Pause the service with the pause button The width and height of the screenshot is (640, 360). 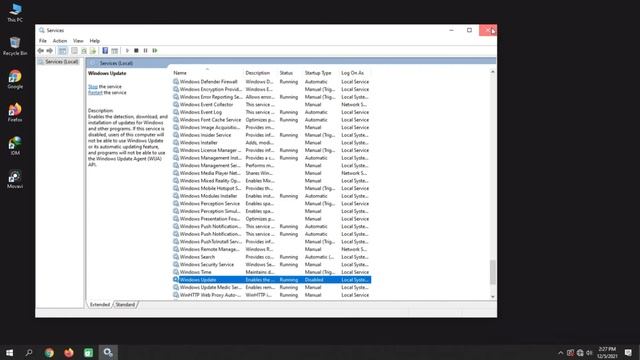(x=145, y=51)
